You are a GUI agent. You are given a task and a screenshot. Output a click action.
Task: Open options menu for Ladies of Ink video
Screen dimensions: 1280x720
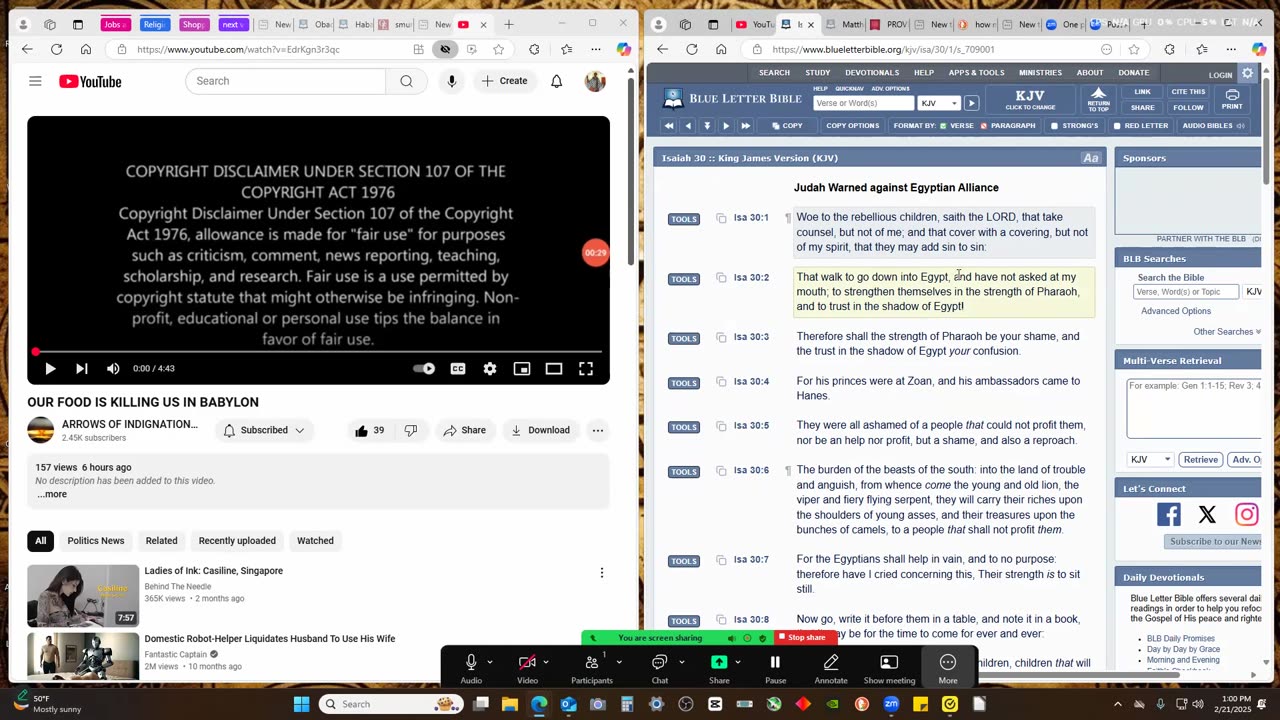(x=602, y=573)
